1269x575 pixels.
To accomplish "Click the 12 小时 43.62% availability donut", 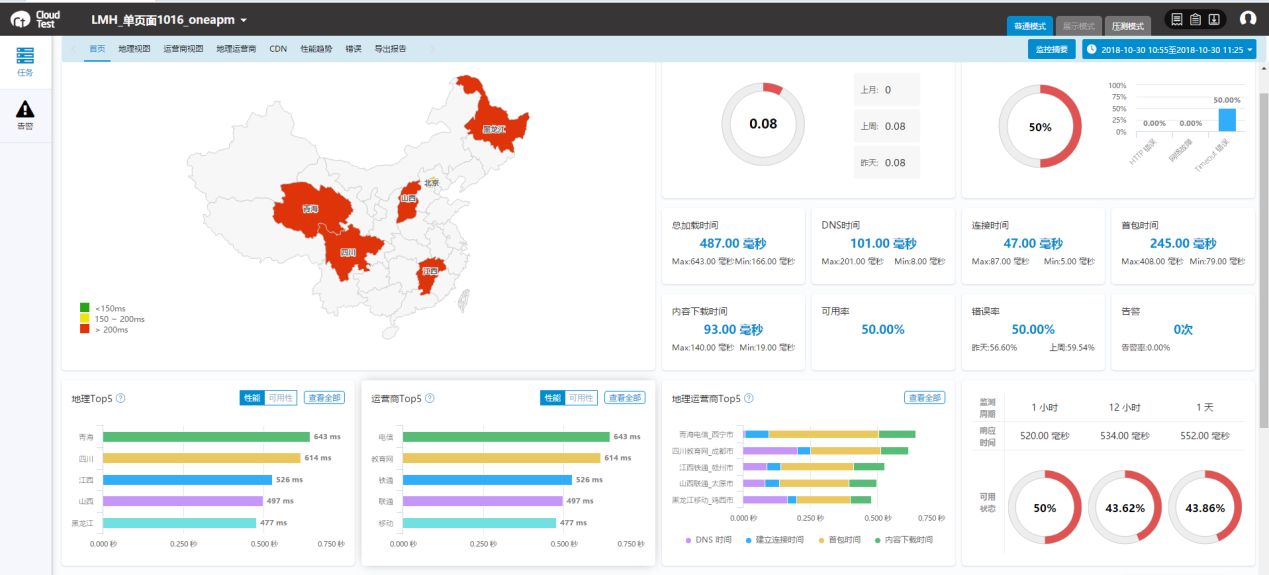I will coord(1124,508).
